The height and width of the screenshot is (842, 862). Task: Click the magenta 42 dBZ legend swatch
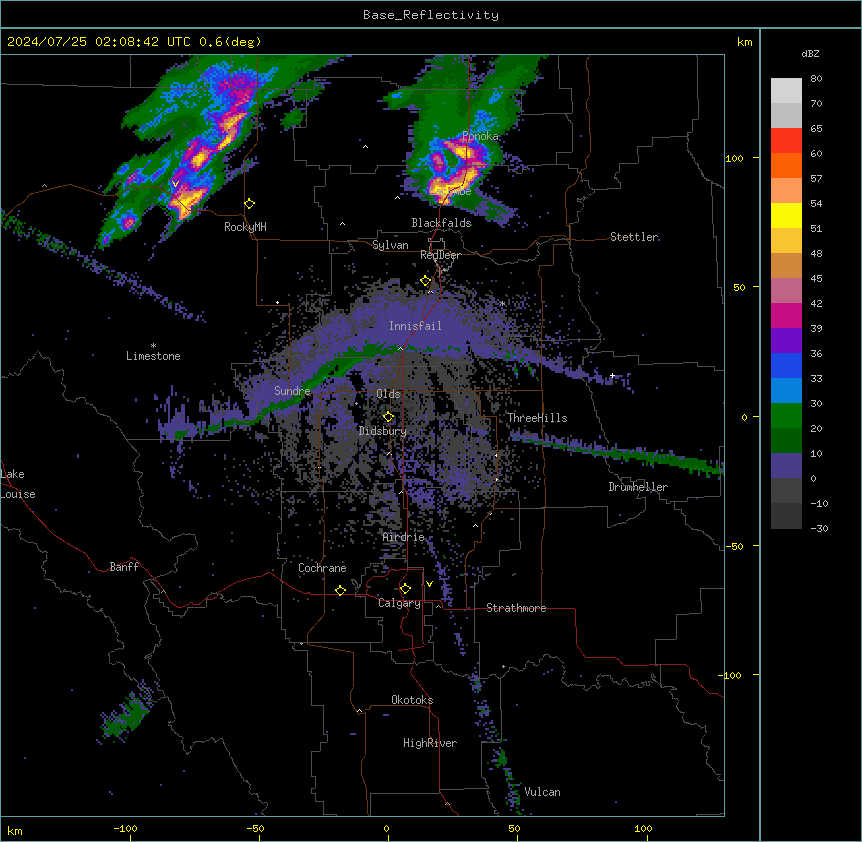(786, 315)
